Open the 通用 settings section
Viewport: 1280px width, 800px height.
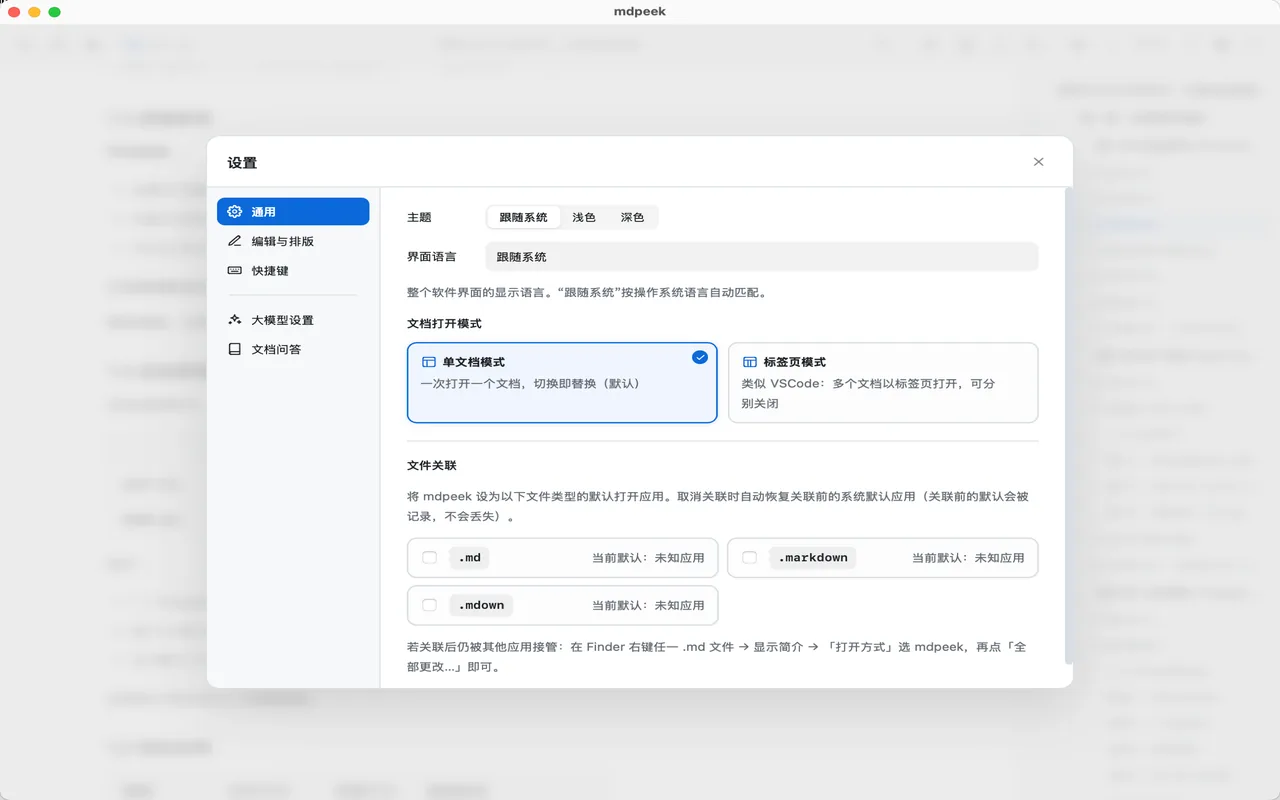click(x=293, y=212)
